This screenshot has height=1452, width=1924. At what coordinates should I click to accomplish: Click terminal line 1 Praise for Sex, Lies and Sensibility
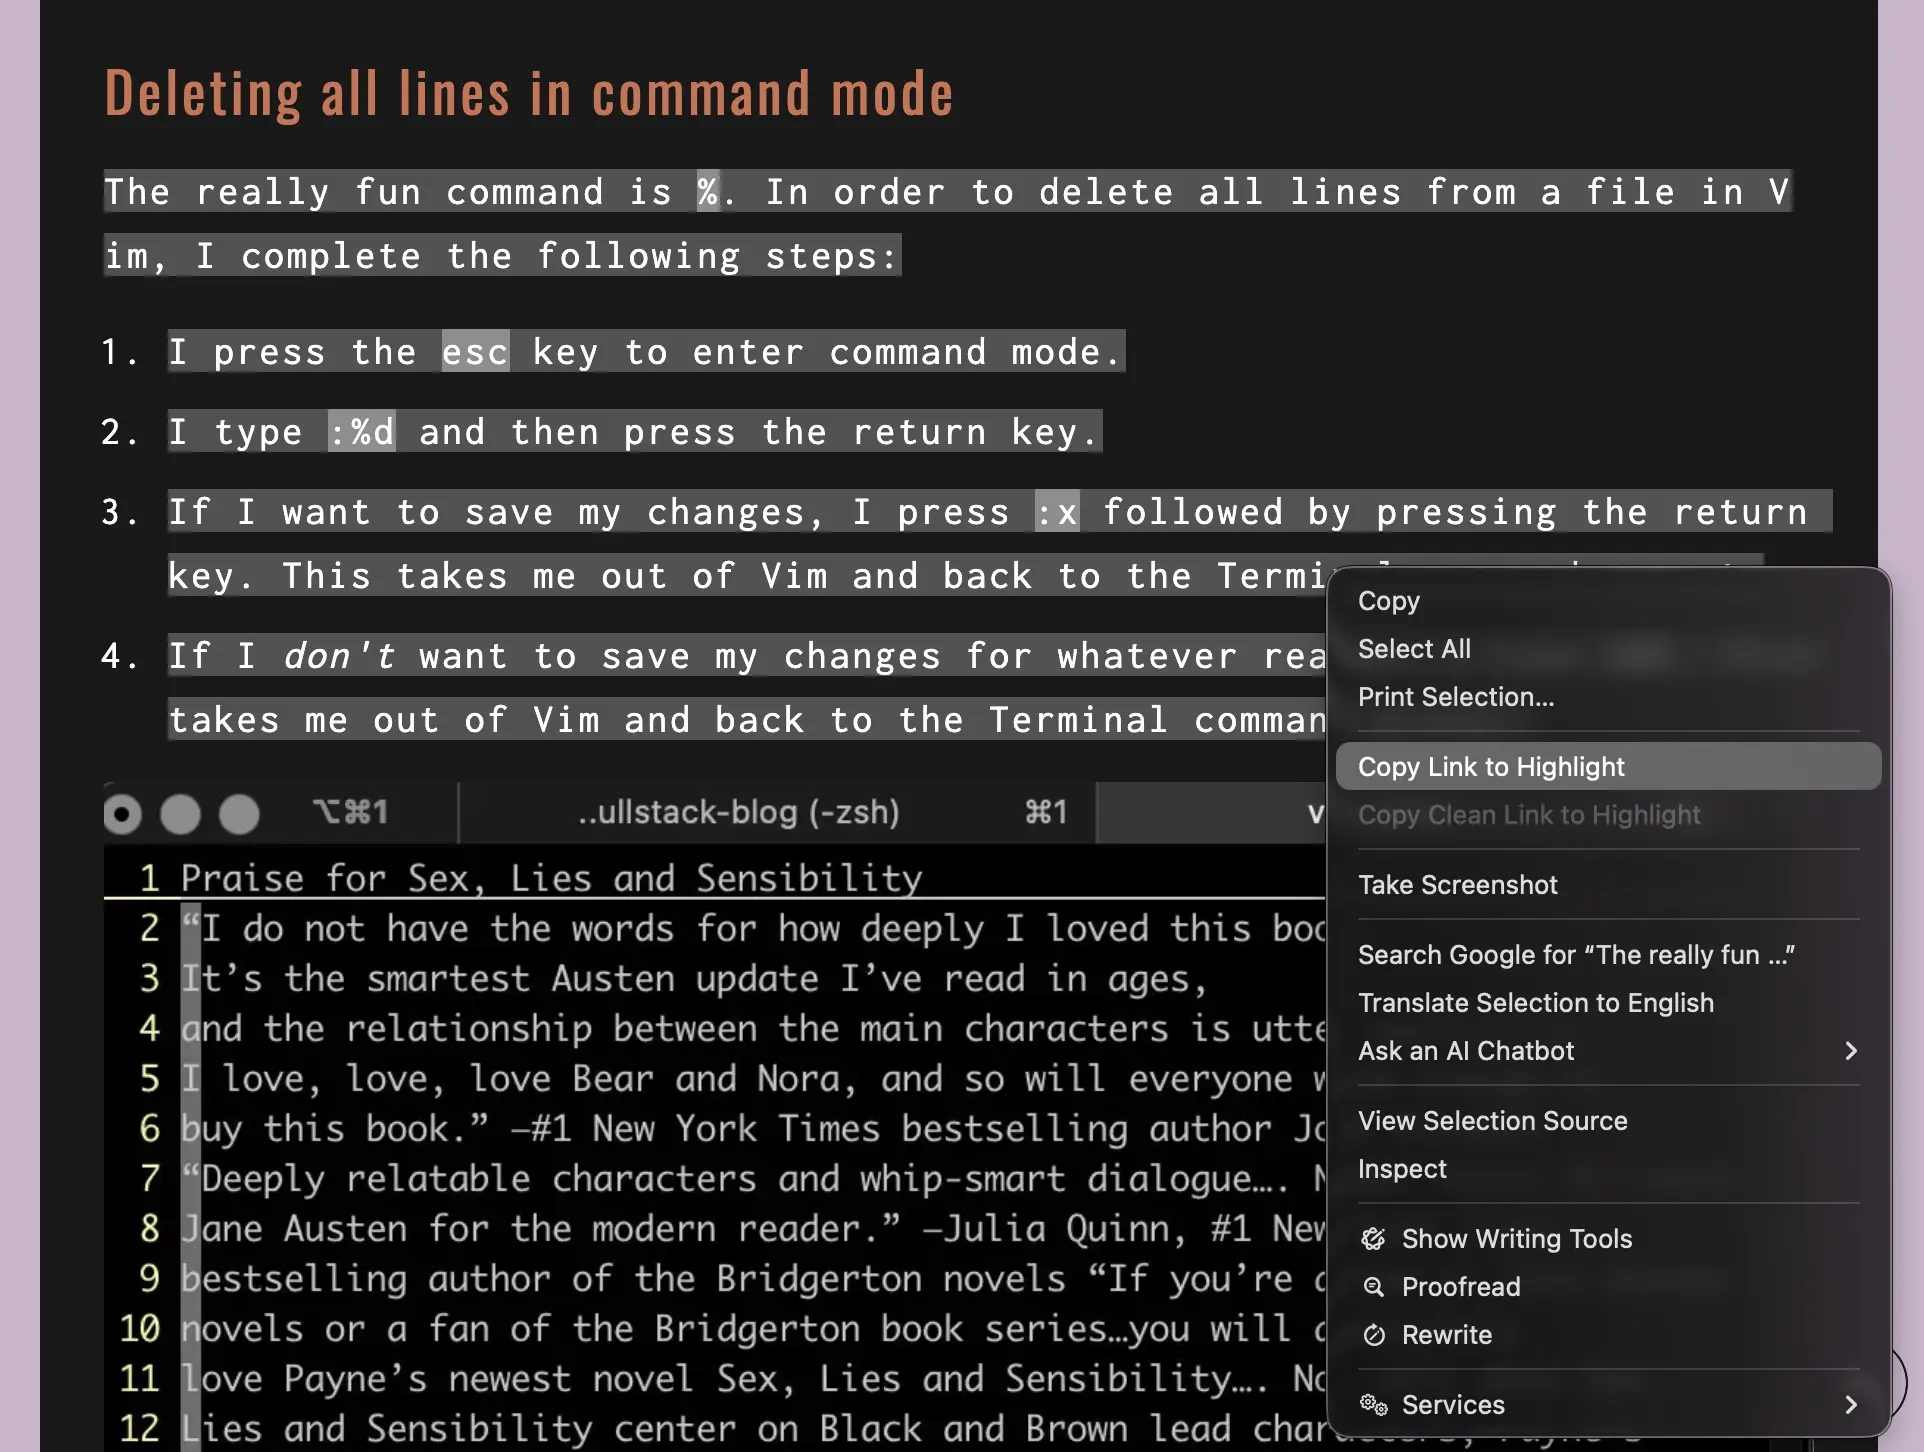point(551,878)
